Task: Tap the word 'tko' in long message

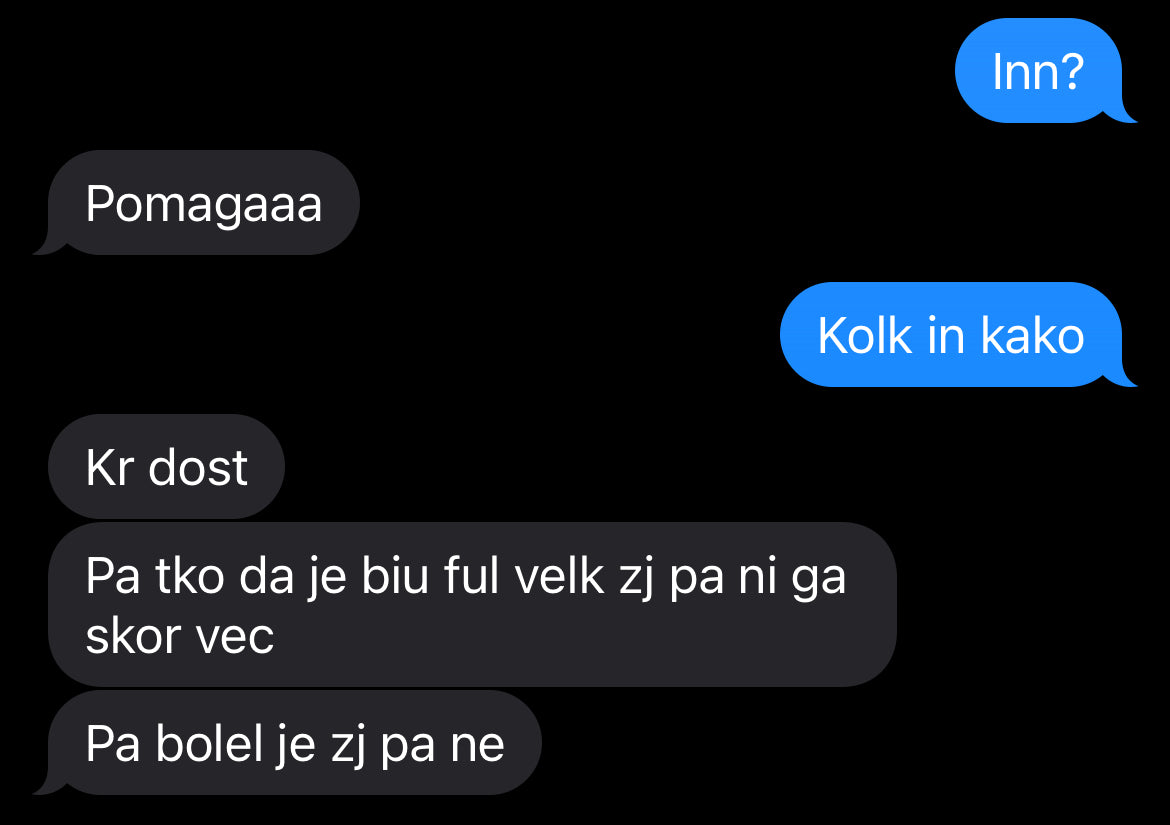Action: pyautogui.click(x=190, y=576)
